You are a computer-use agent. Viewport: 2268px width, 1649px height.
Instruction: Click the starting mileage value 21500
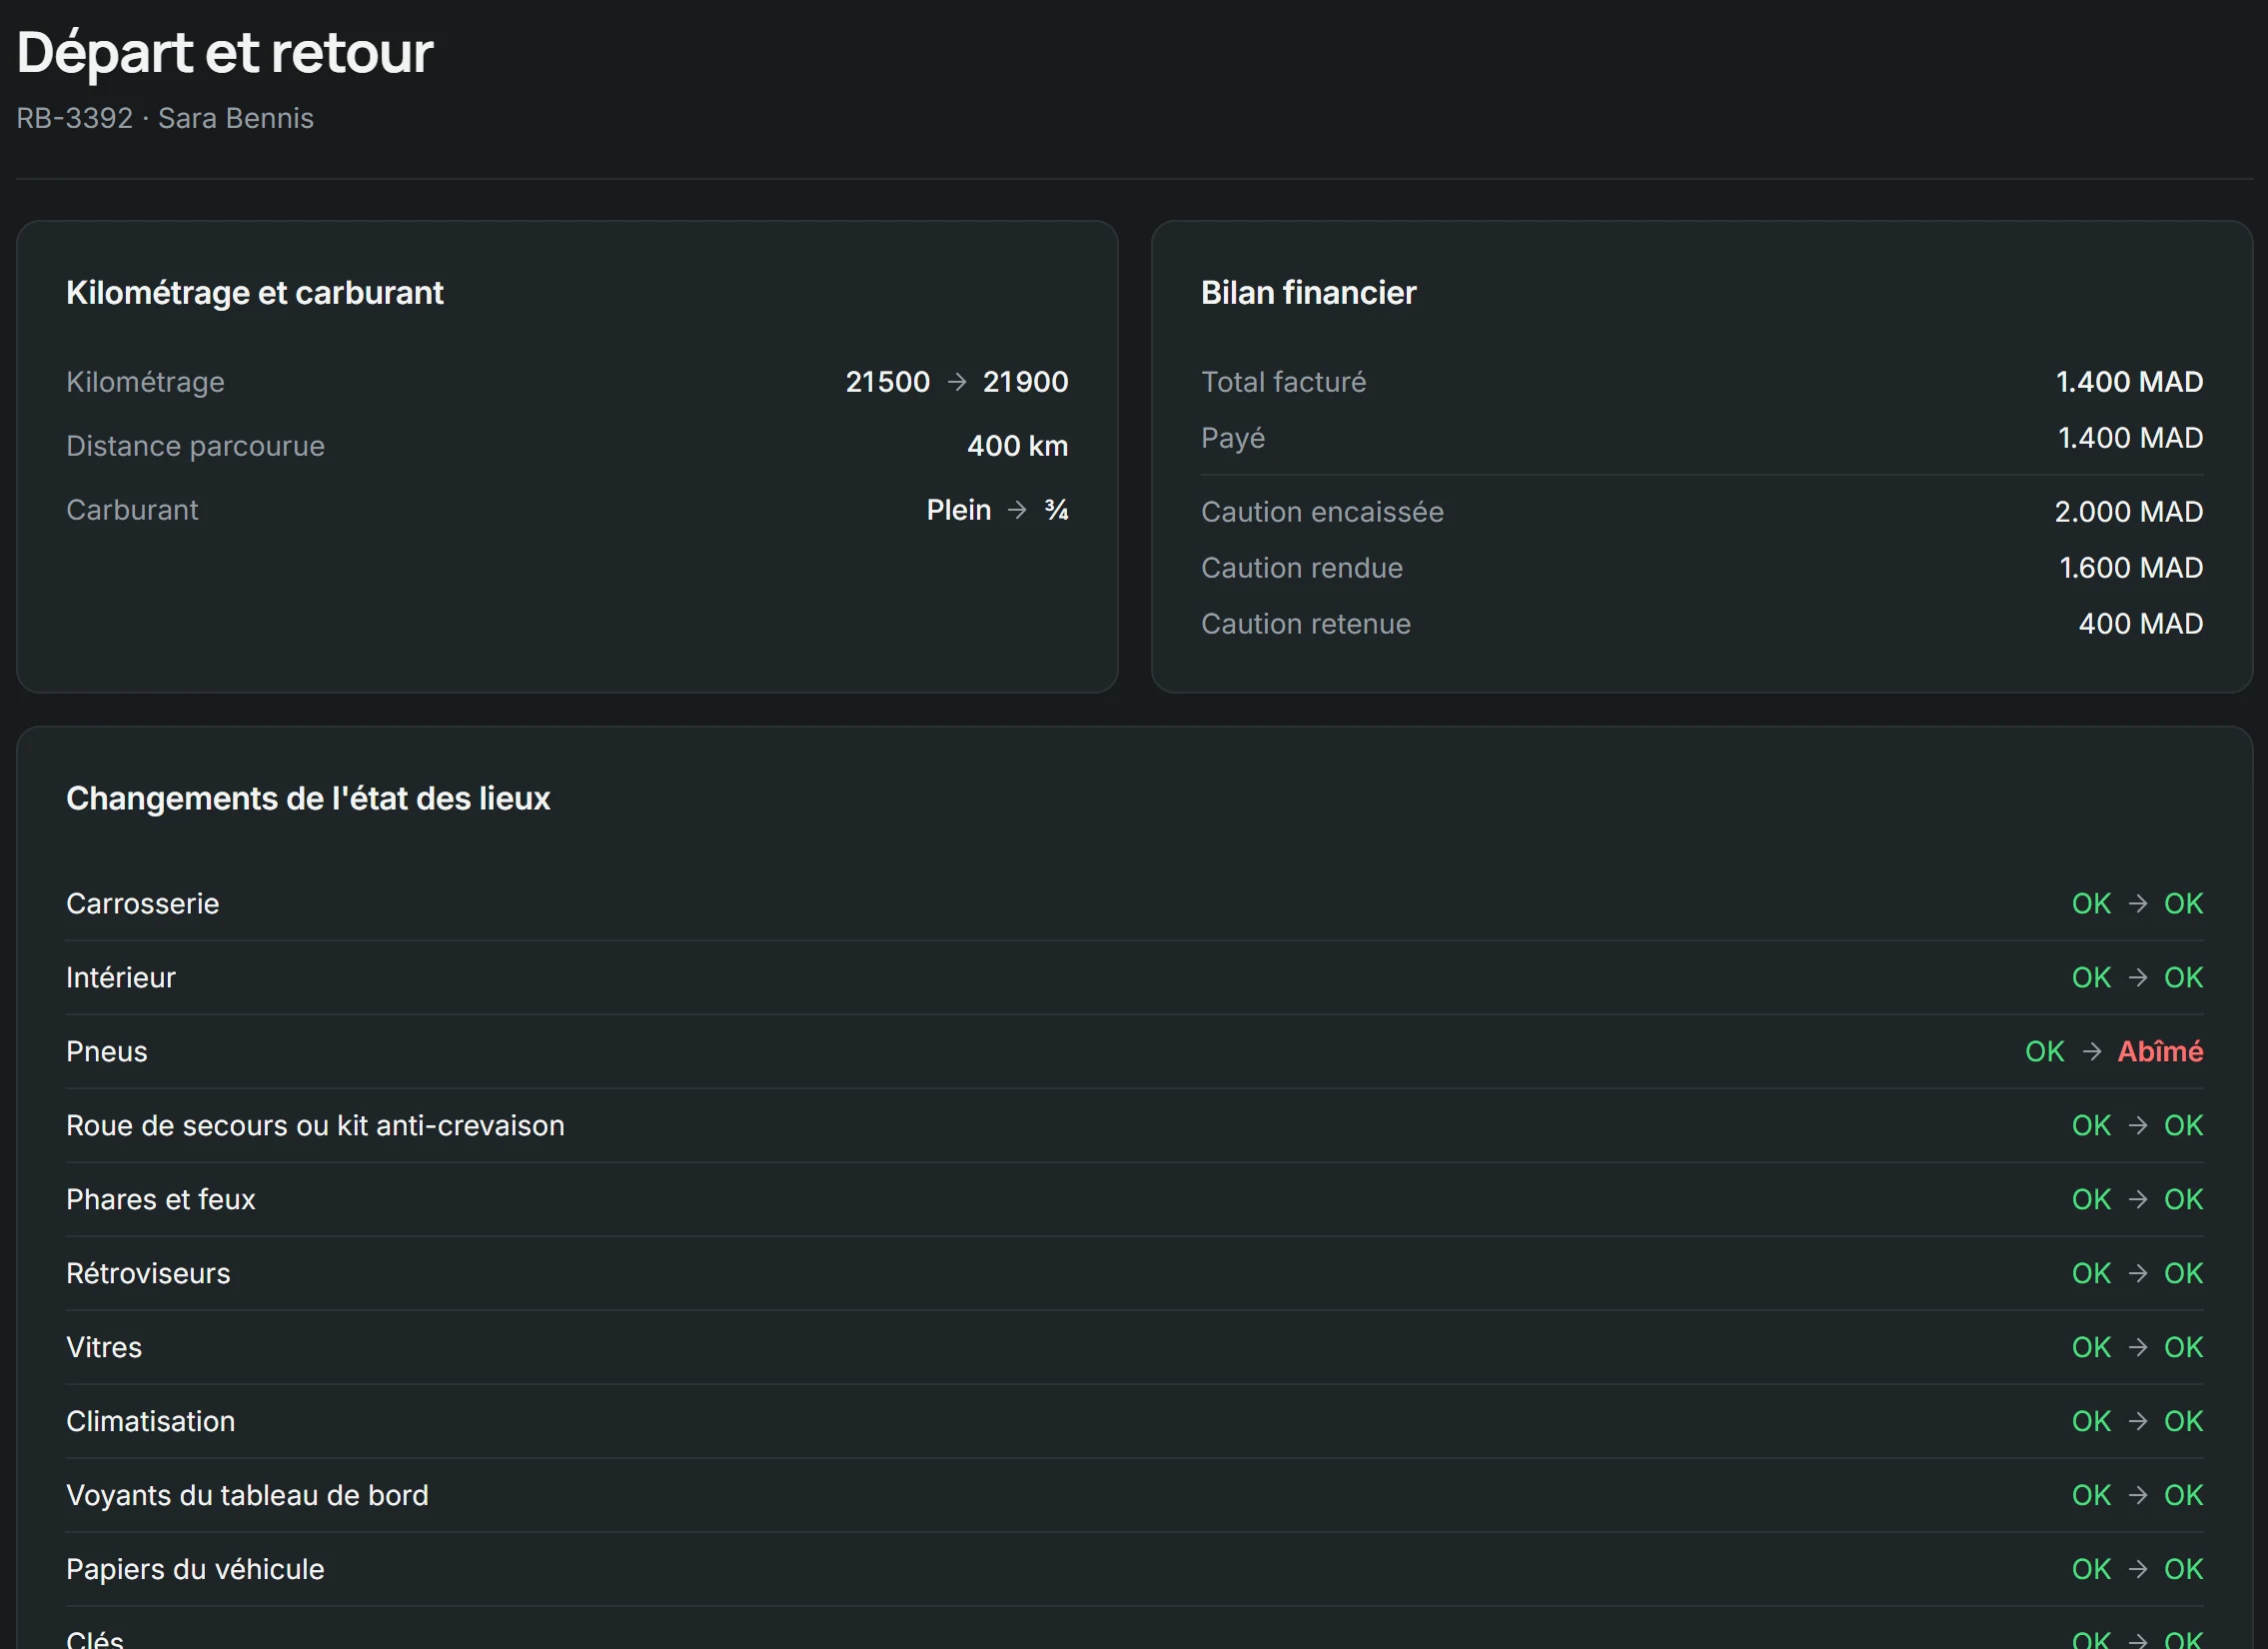coord(888,382)
